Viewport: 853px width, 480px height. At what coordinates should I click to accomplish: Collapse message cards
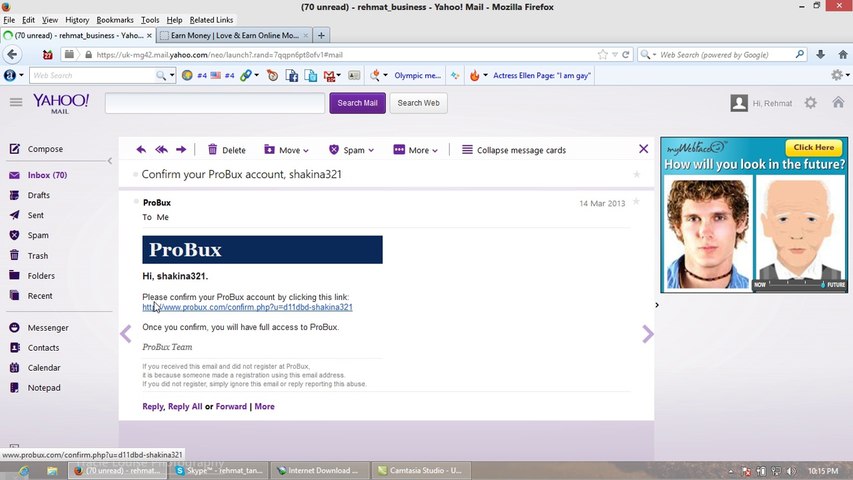click(x=514, y=150)
